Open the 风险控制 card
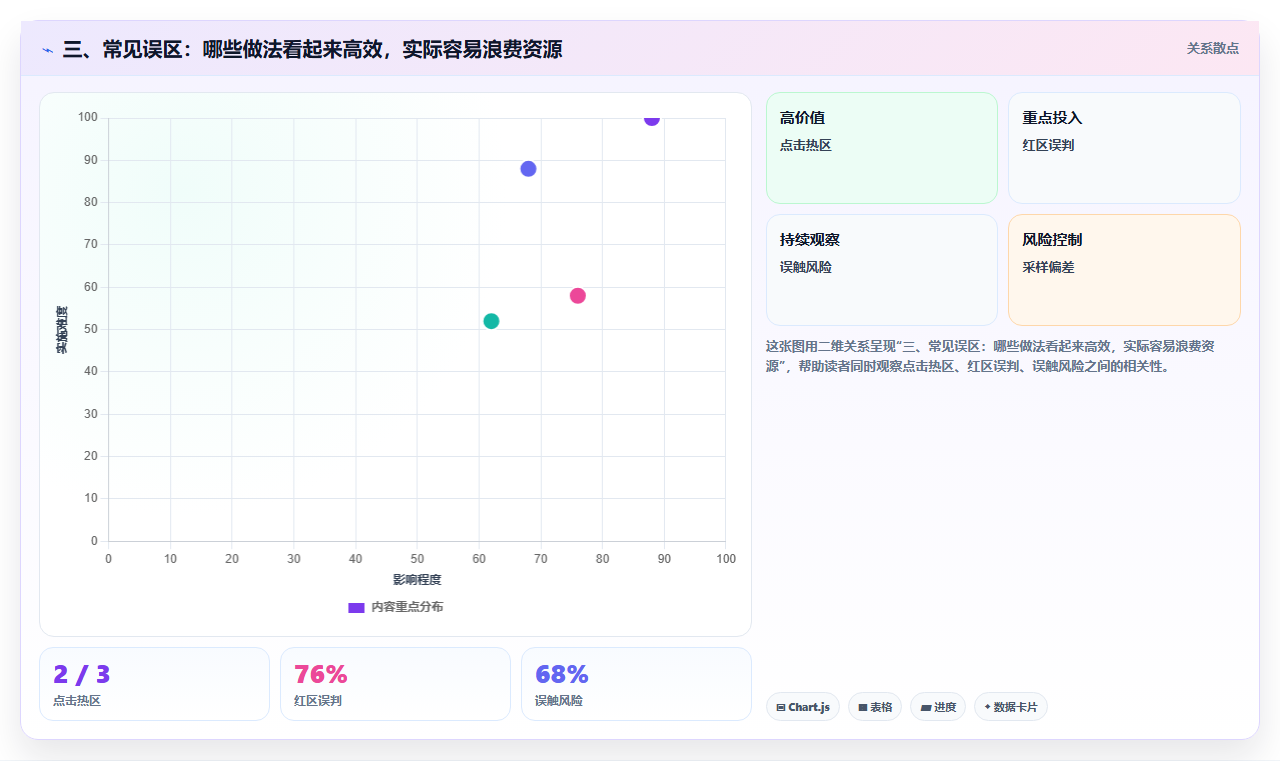This screenshot has height=761, width=1280. 1124,270
